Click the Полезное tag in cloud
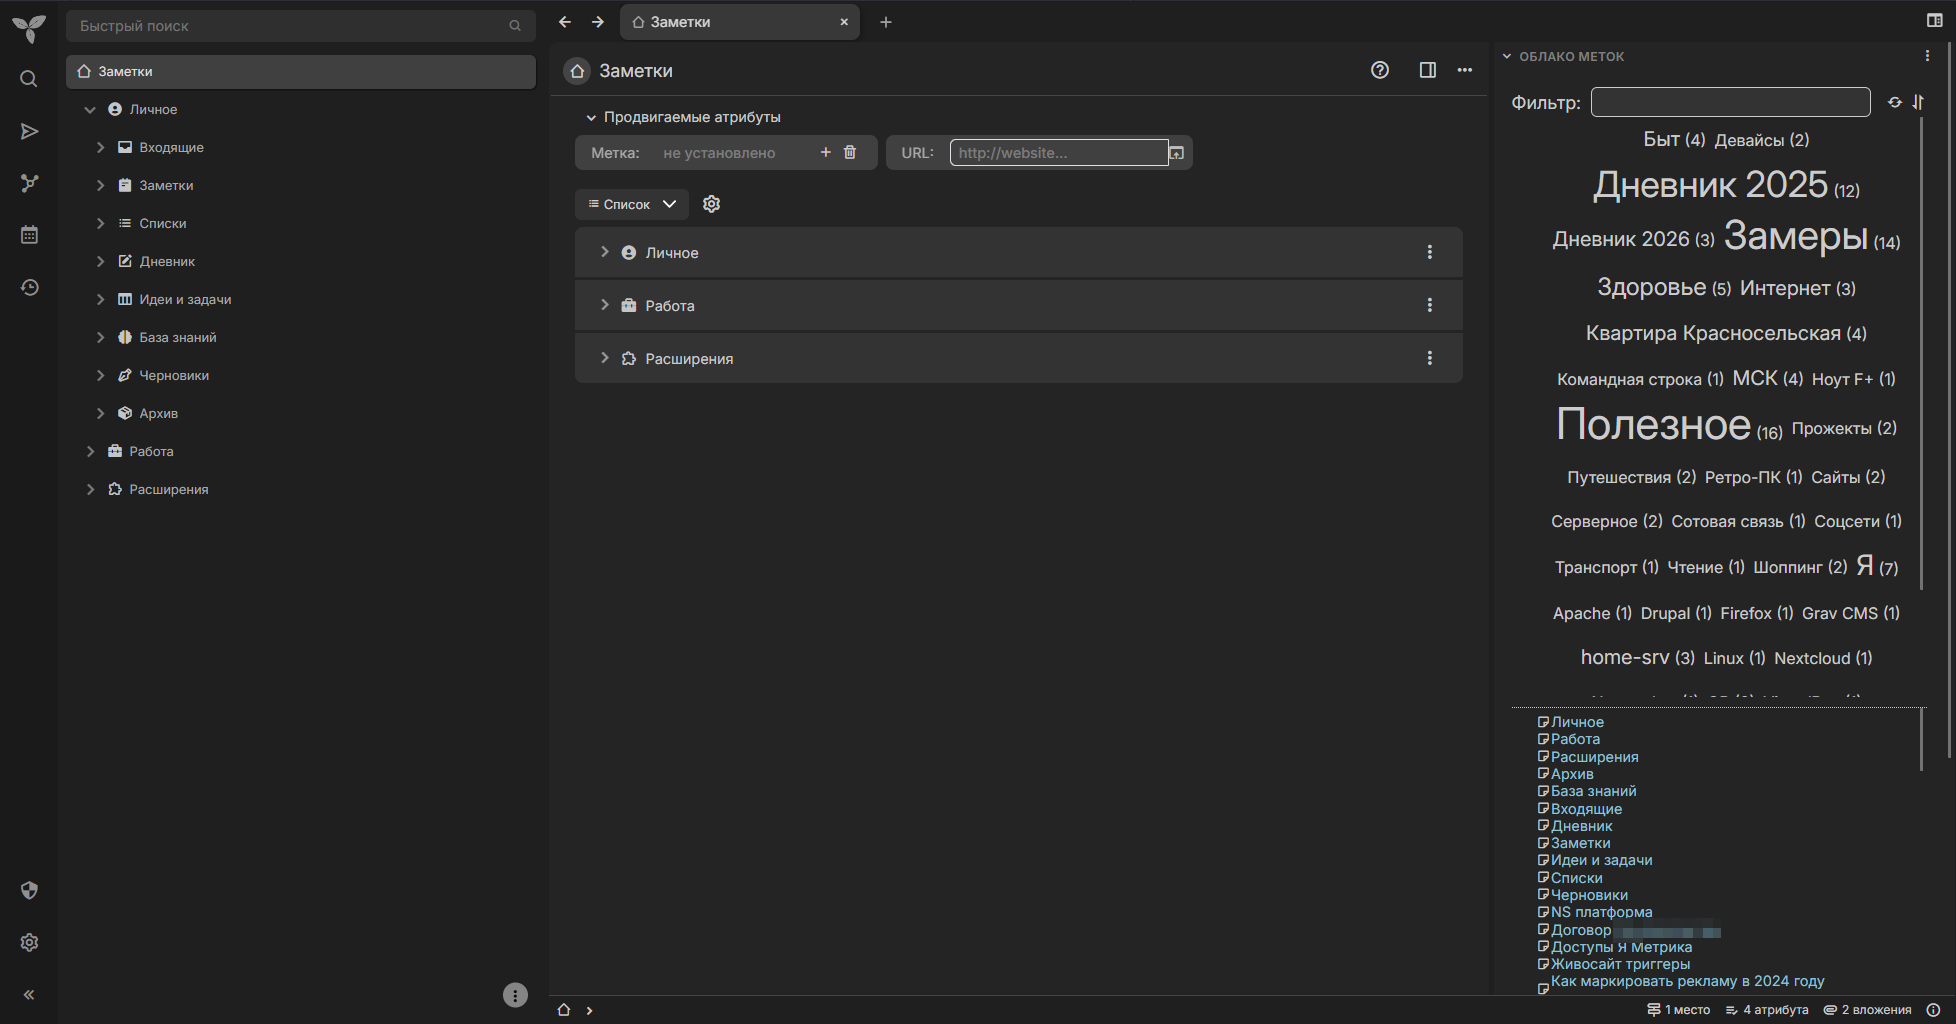Image resolution: width=1956 pixels, height=1024 pixels. [1653, 425]
